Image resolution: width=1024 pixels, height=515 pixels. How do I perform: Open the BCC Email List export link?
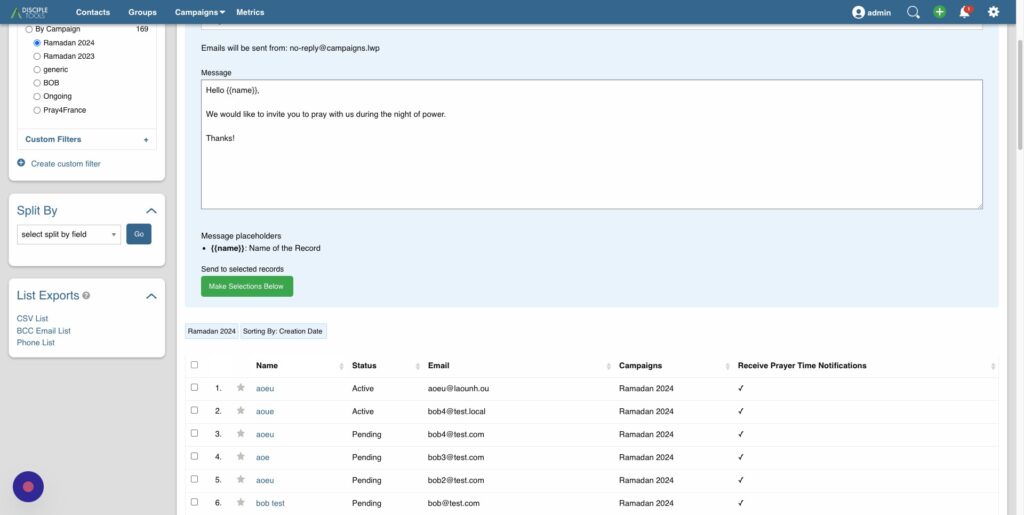pos(43,330)
